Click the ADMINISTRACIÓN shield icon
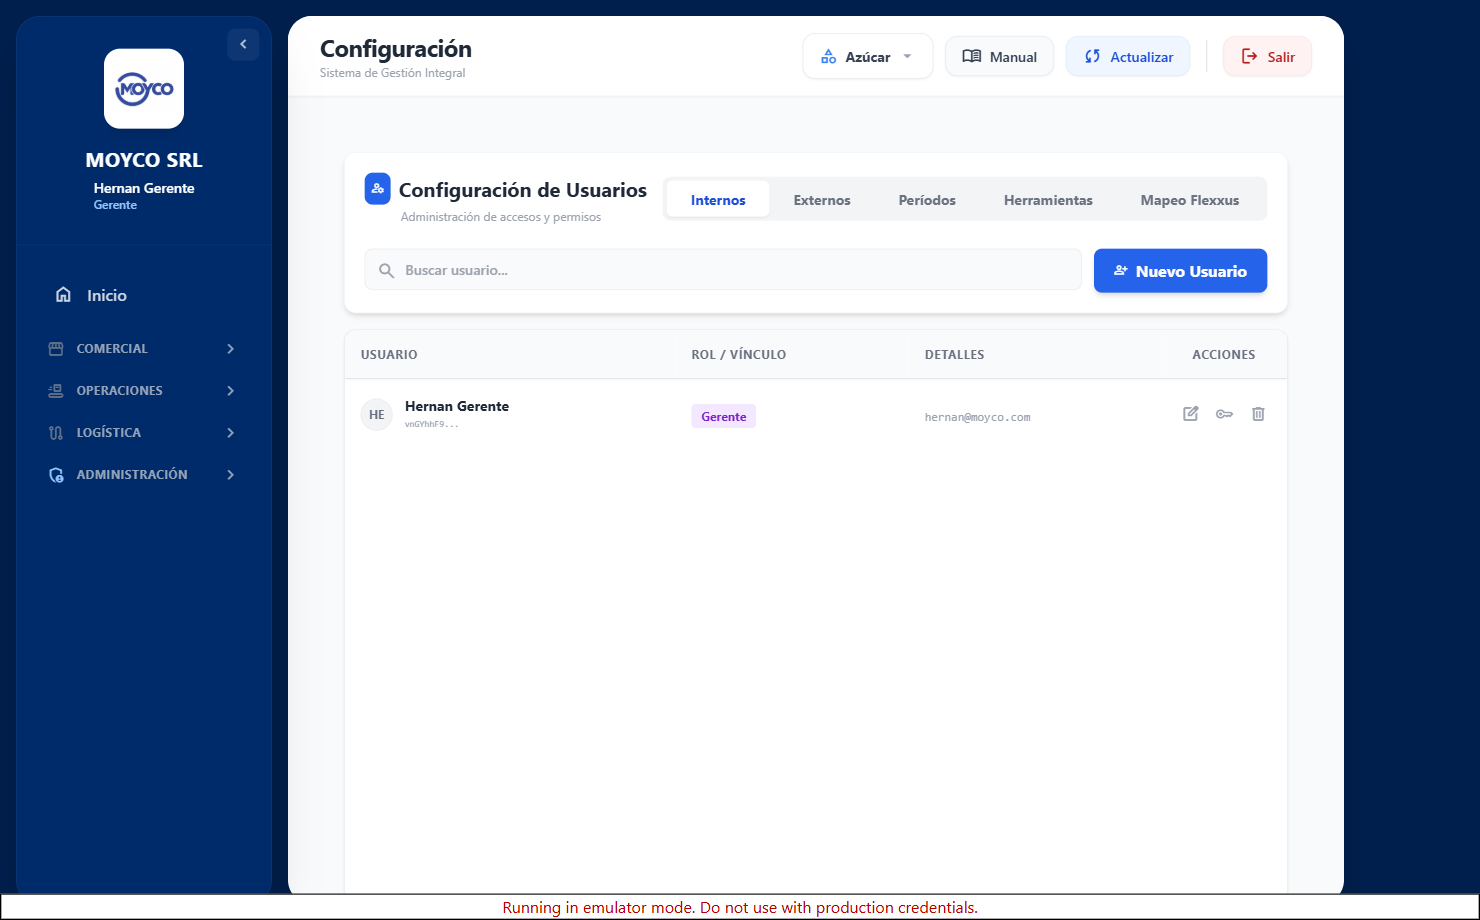Viewport: 1480px width, 920px height. click(x=56, y=475)
